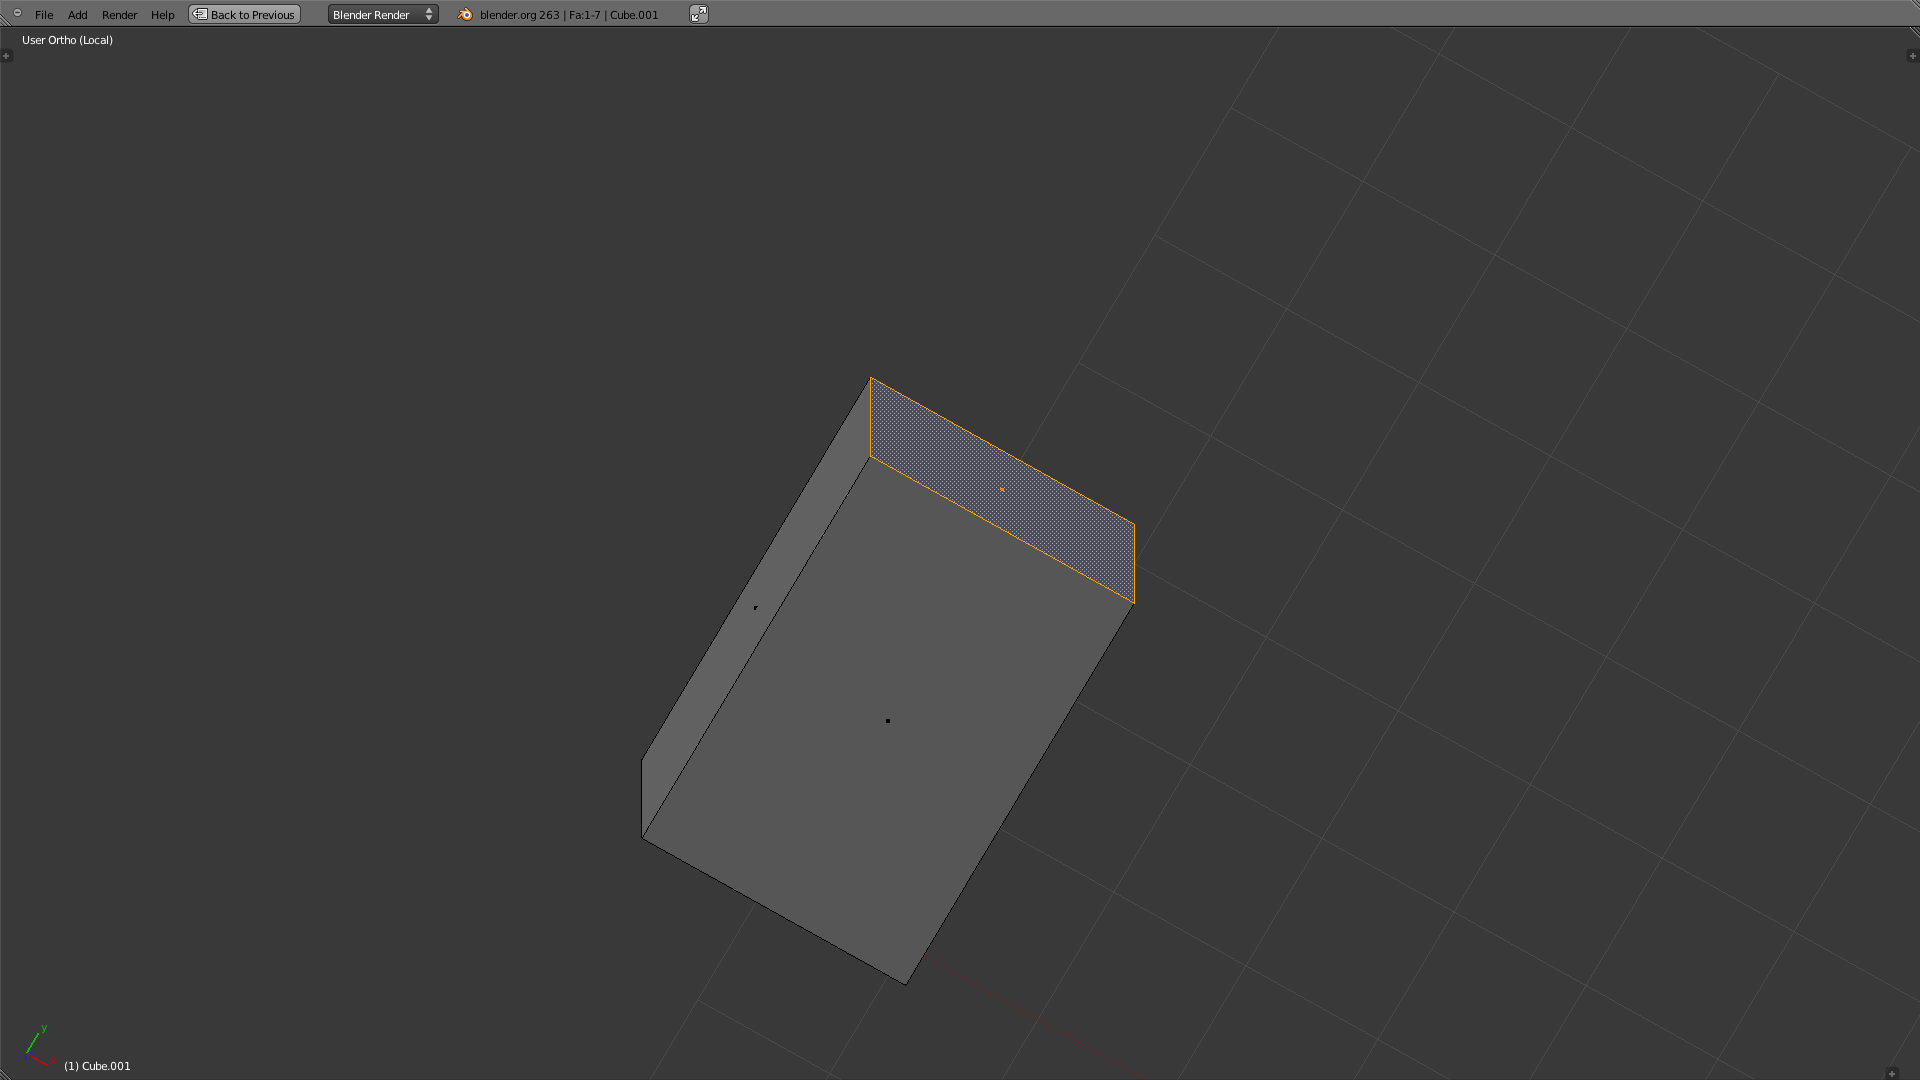The height and width of the screenshot is (1080, 1920).
Task: Click the top-right plus widget to open Properties region
Action: (x=1913, y=56)
